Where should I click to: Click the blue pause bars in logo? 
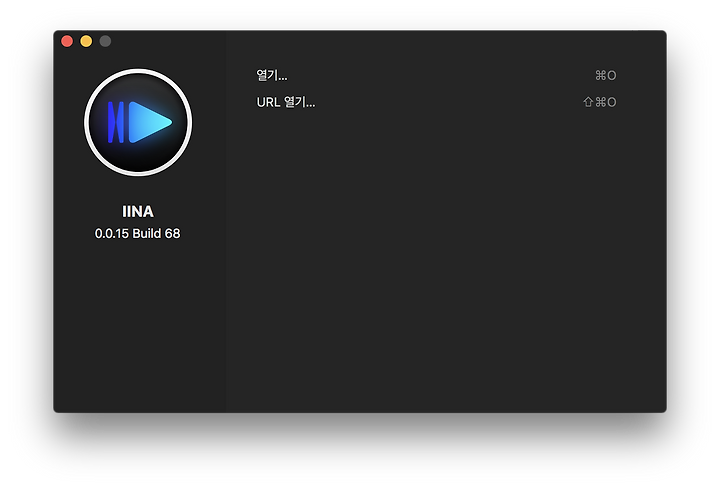(x=116, y=122)
